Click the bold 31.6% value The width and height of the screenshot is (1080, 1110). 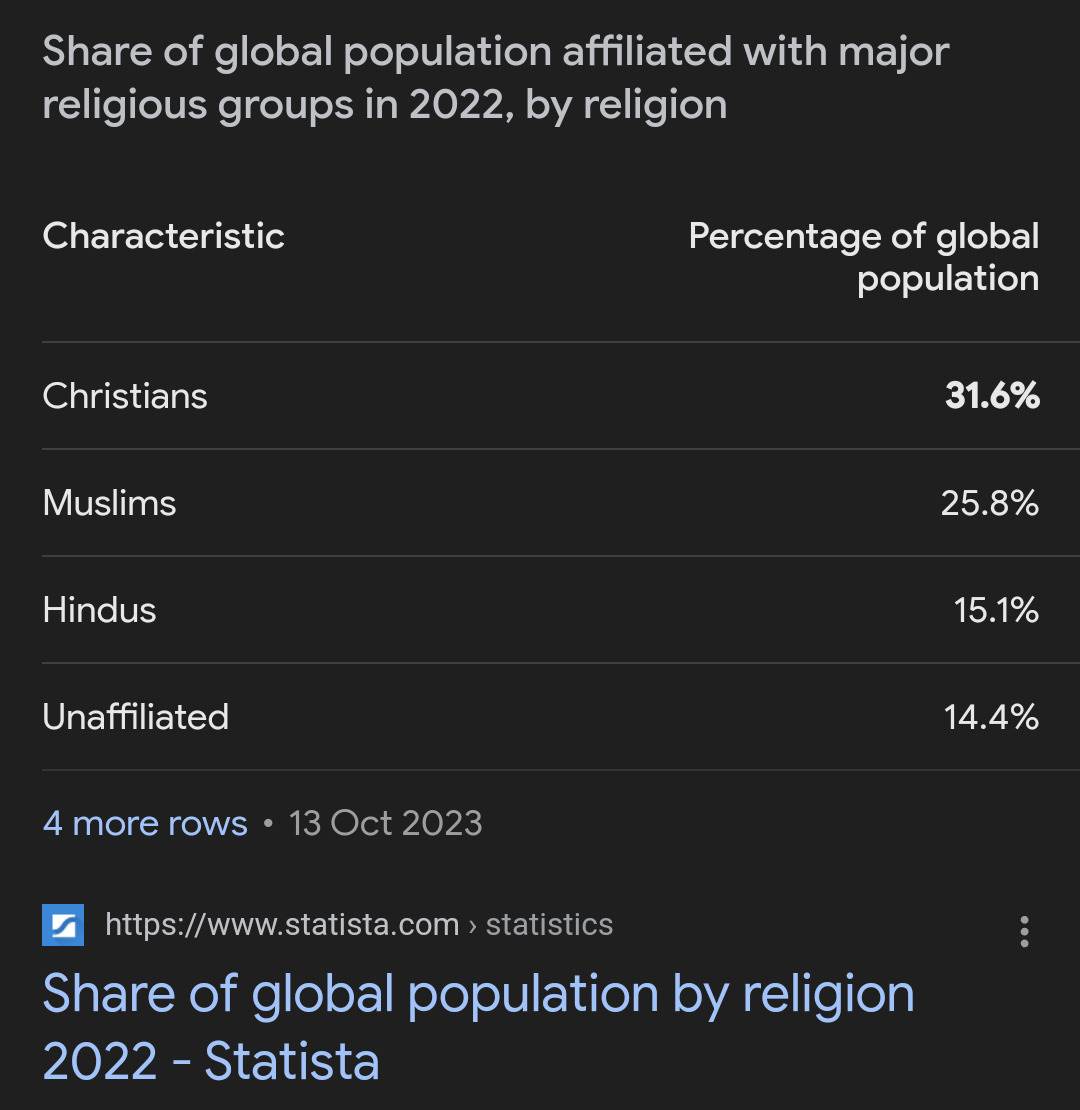[x=992, y=396]
